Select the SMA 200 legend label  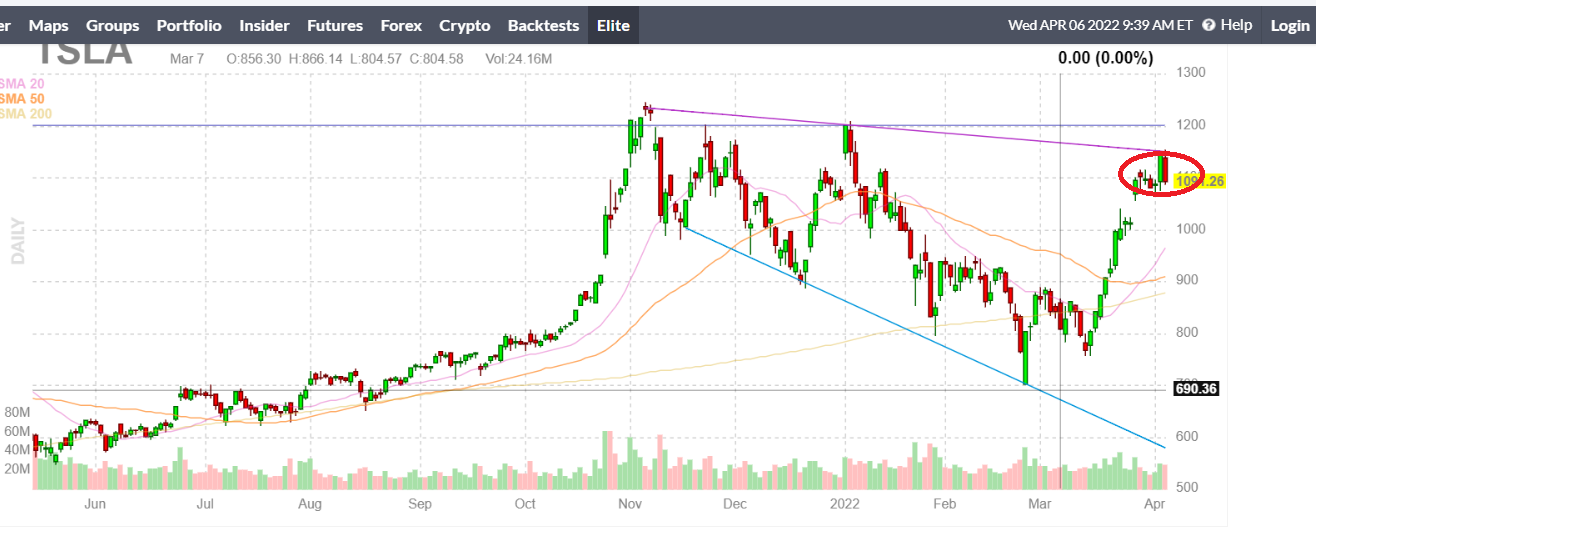pos(26,114)
